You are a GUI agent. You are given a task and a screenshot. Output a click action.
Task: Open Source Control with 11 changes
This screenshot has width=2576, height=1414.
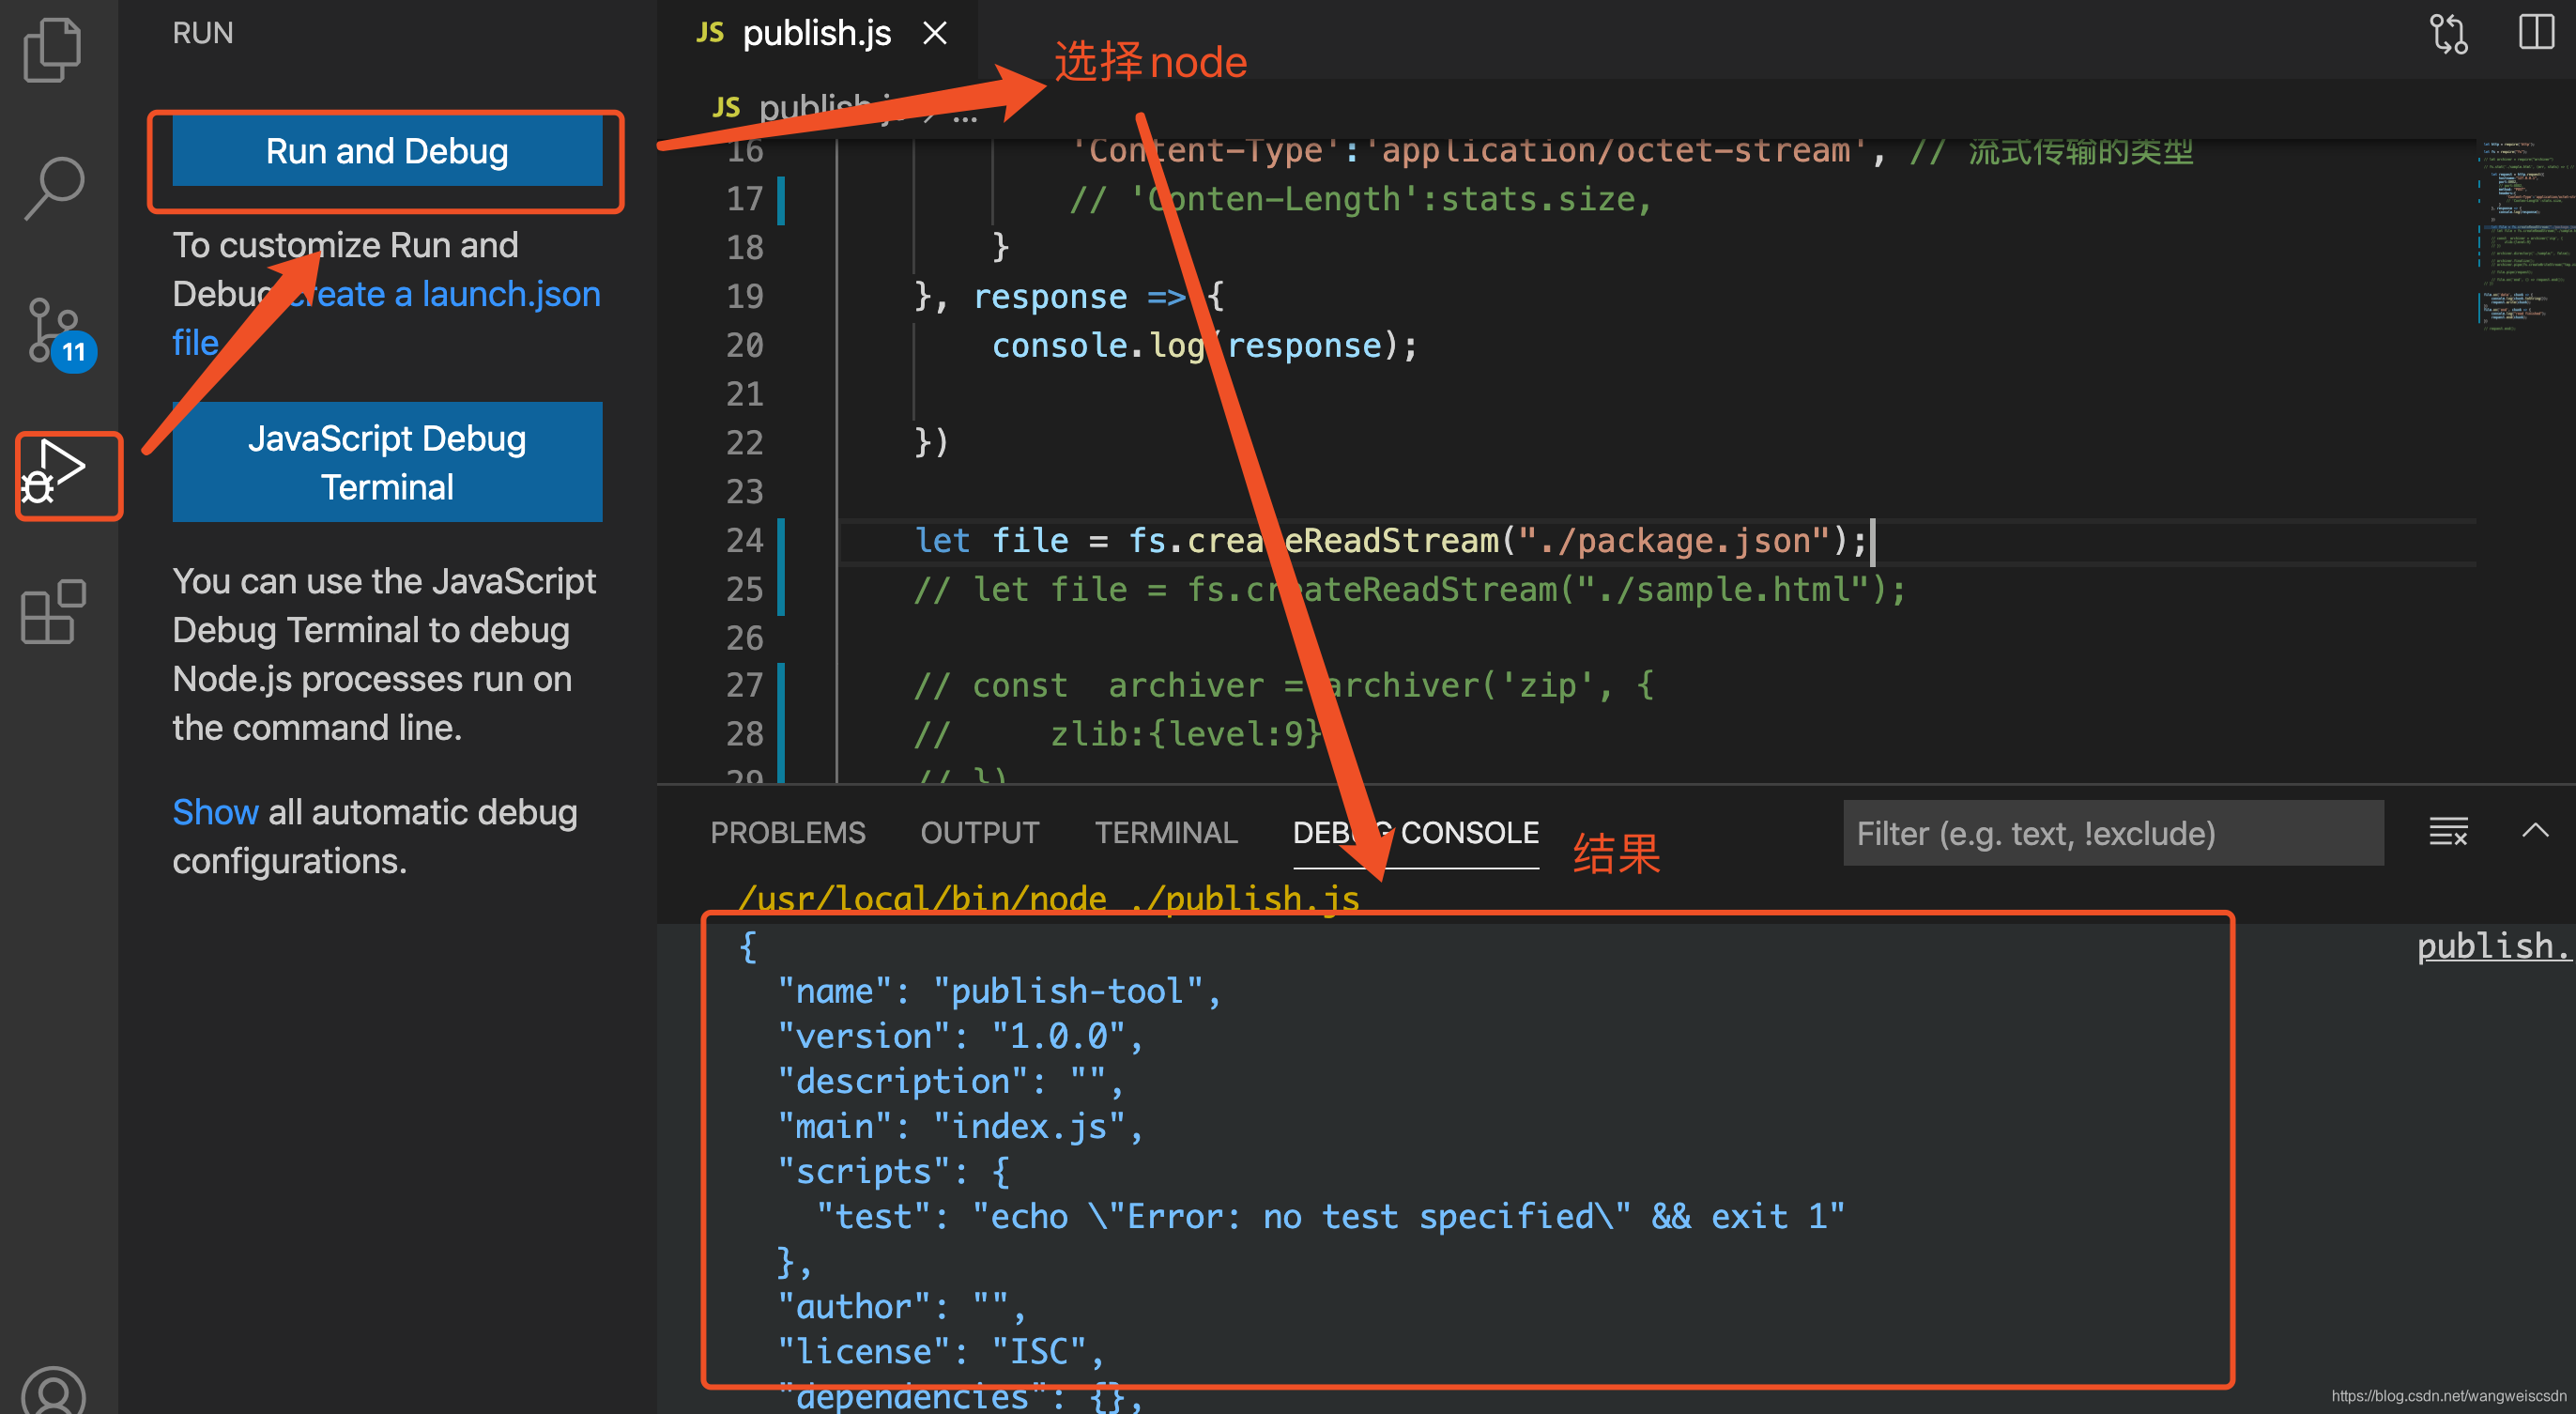pos(58,333)
